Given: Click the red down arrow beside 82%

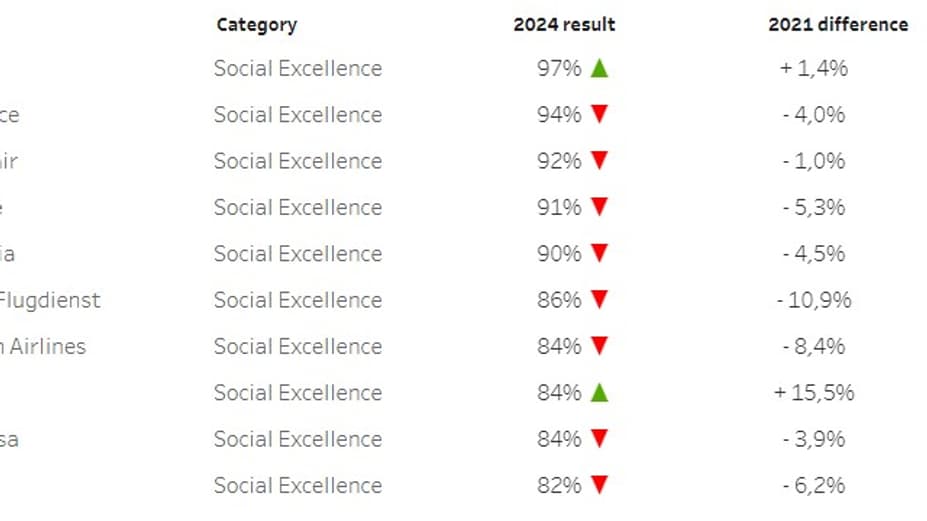Looking at the screenshot, I should [599, 486].
